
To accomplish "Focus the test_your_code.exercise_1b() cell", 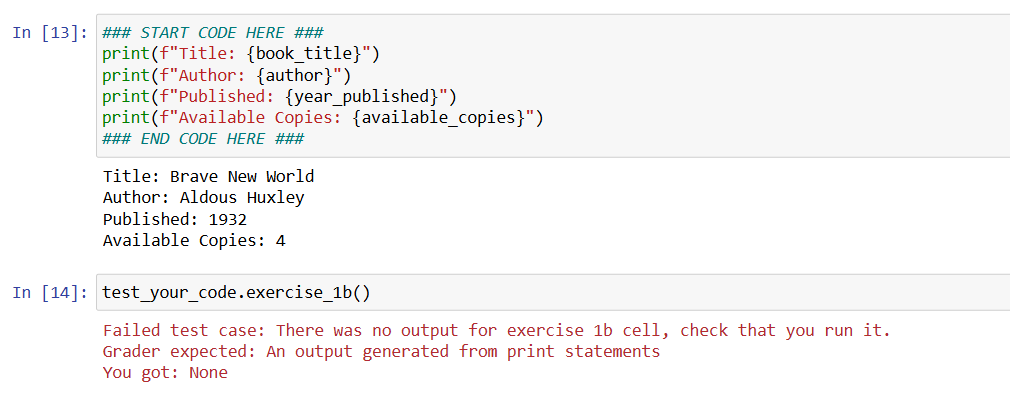I will [553, 293].
